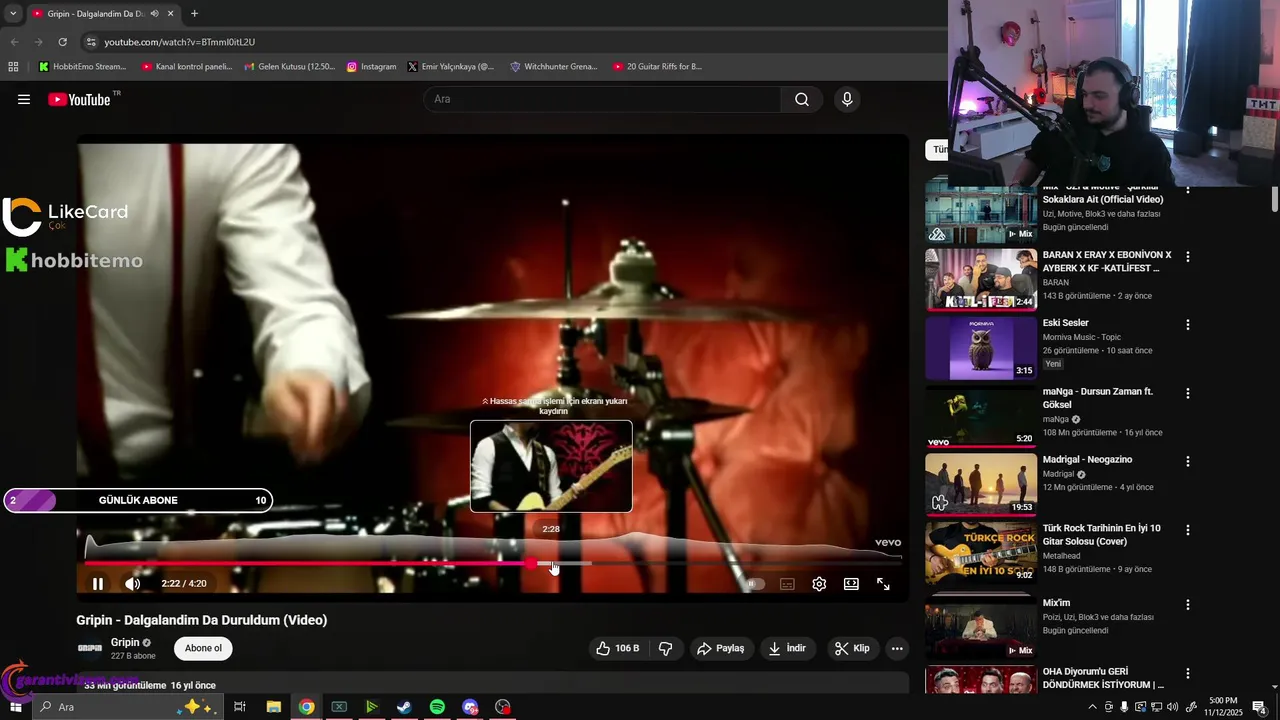1280x720 pixels.
Task: Click the red playhead scrubber dot
Action: tap(531, 563)
